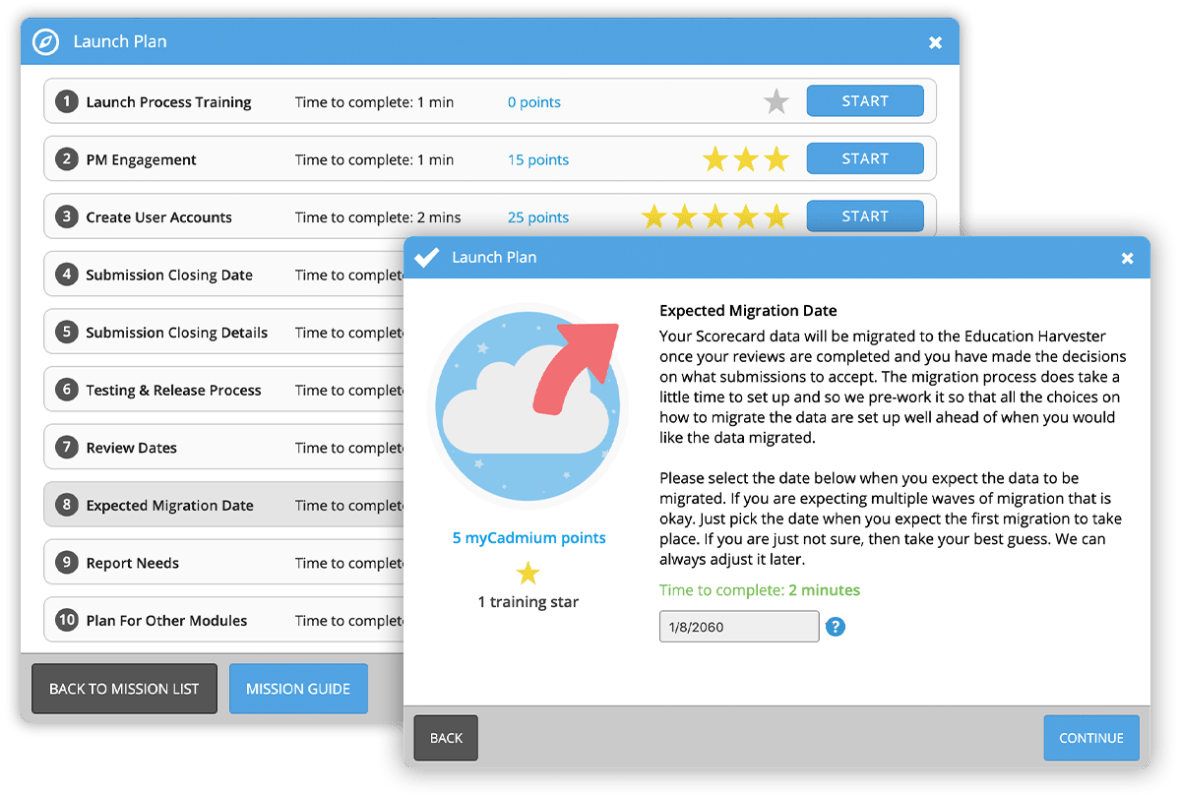Click step number 8 icon for Expected Migration Date
The width and height of the screenshot is (1180, 795).
pyautogui.click(x=67, y=504)
